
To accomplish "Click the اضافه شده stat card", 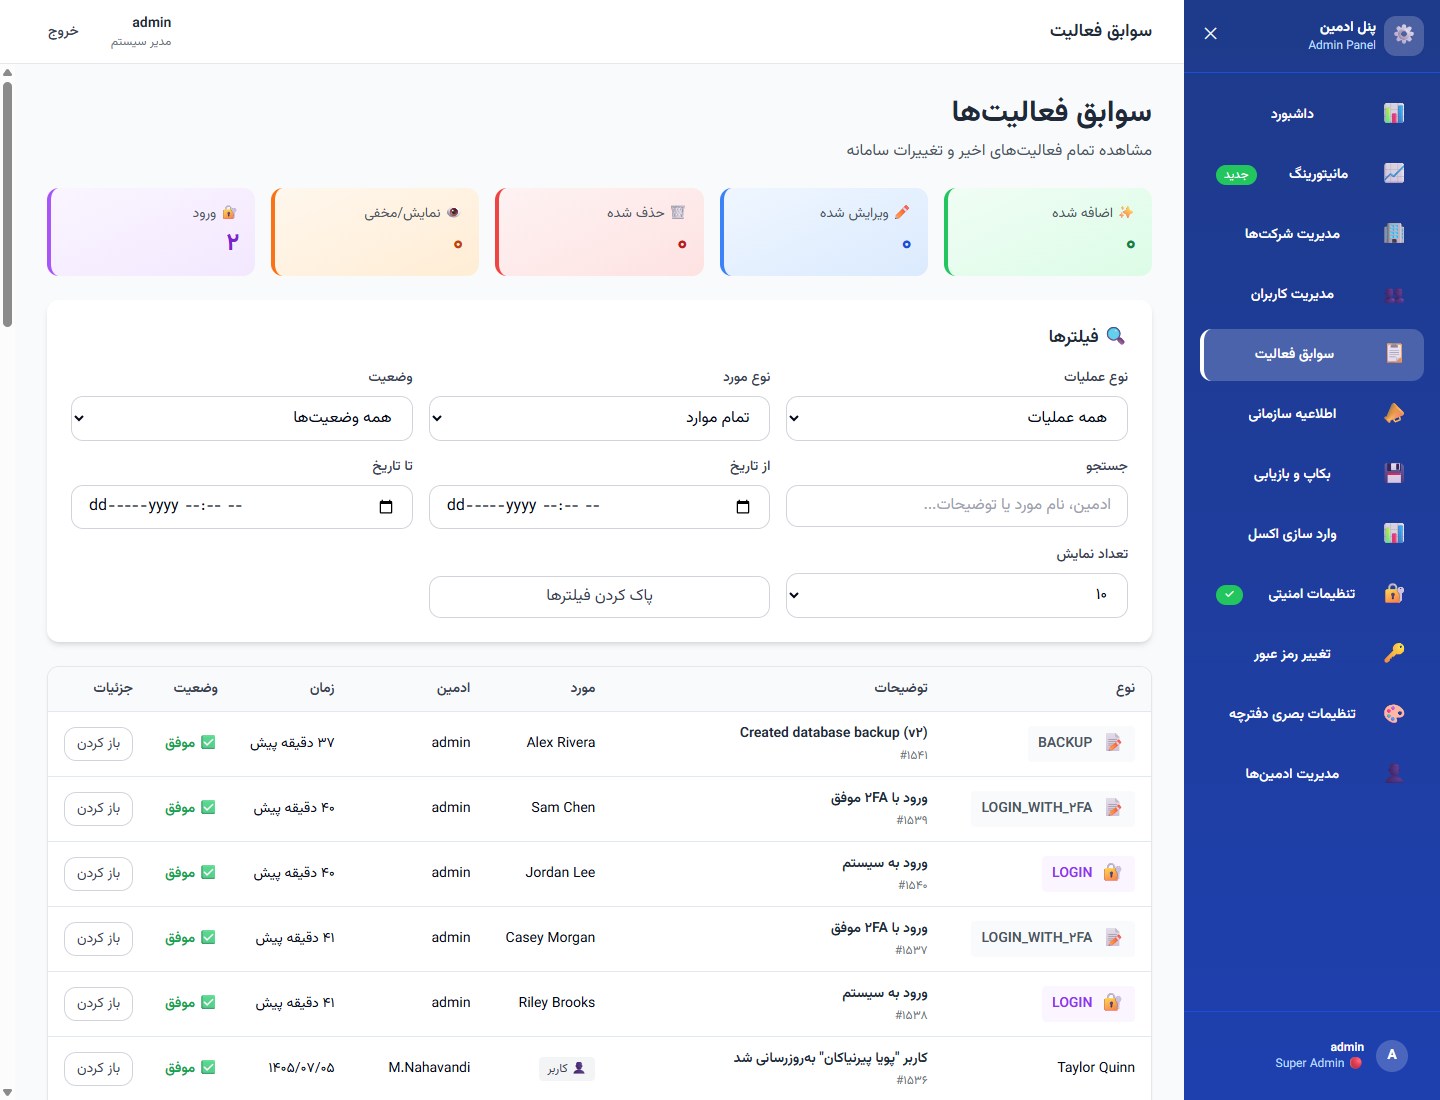I will [x=1048, y=232].
